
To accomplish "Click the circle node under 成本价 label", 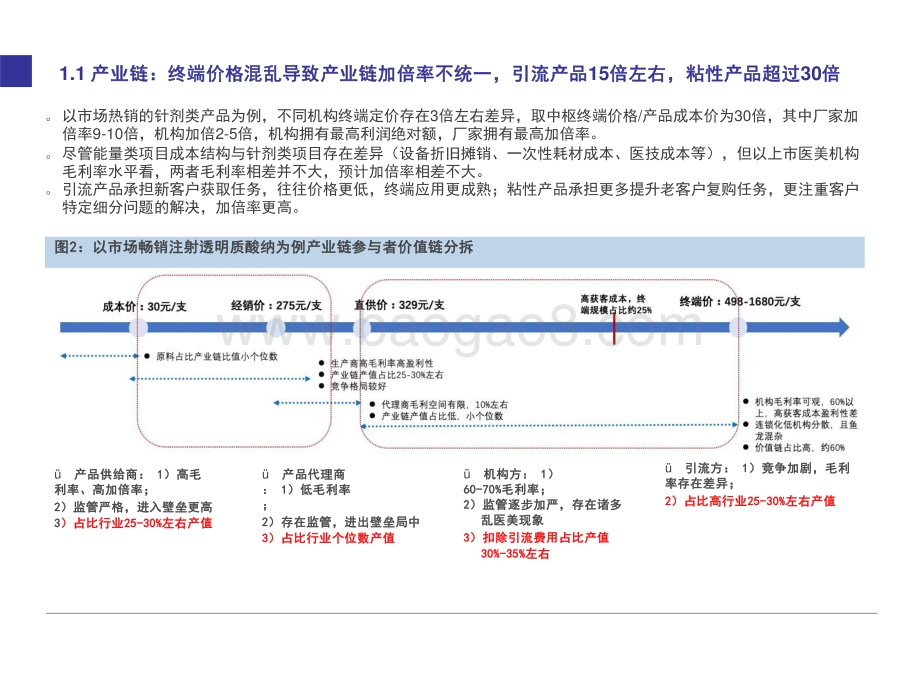I will point(138,327).
